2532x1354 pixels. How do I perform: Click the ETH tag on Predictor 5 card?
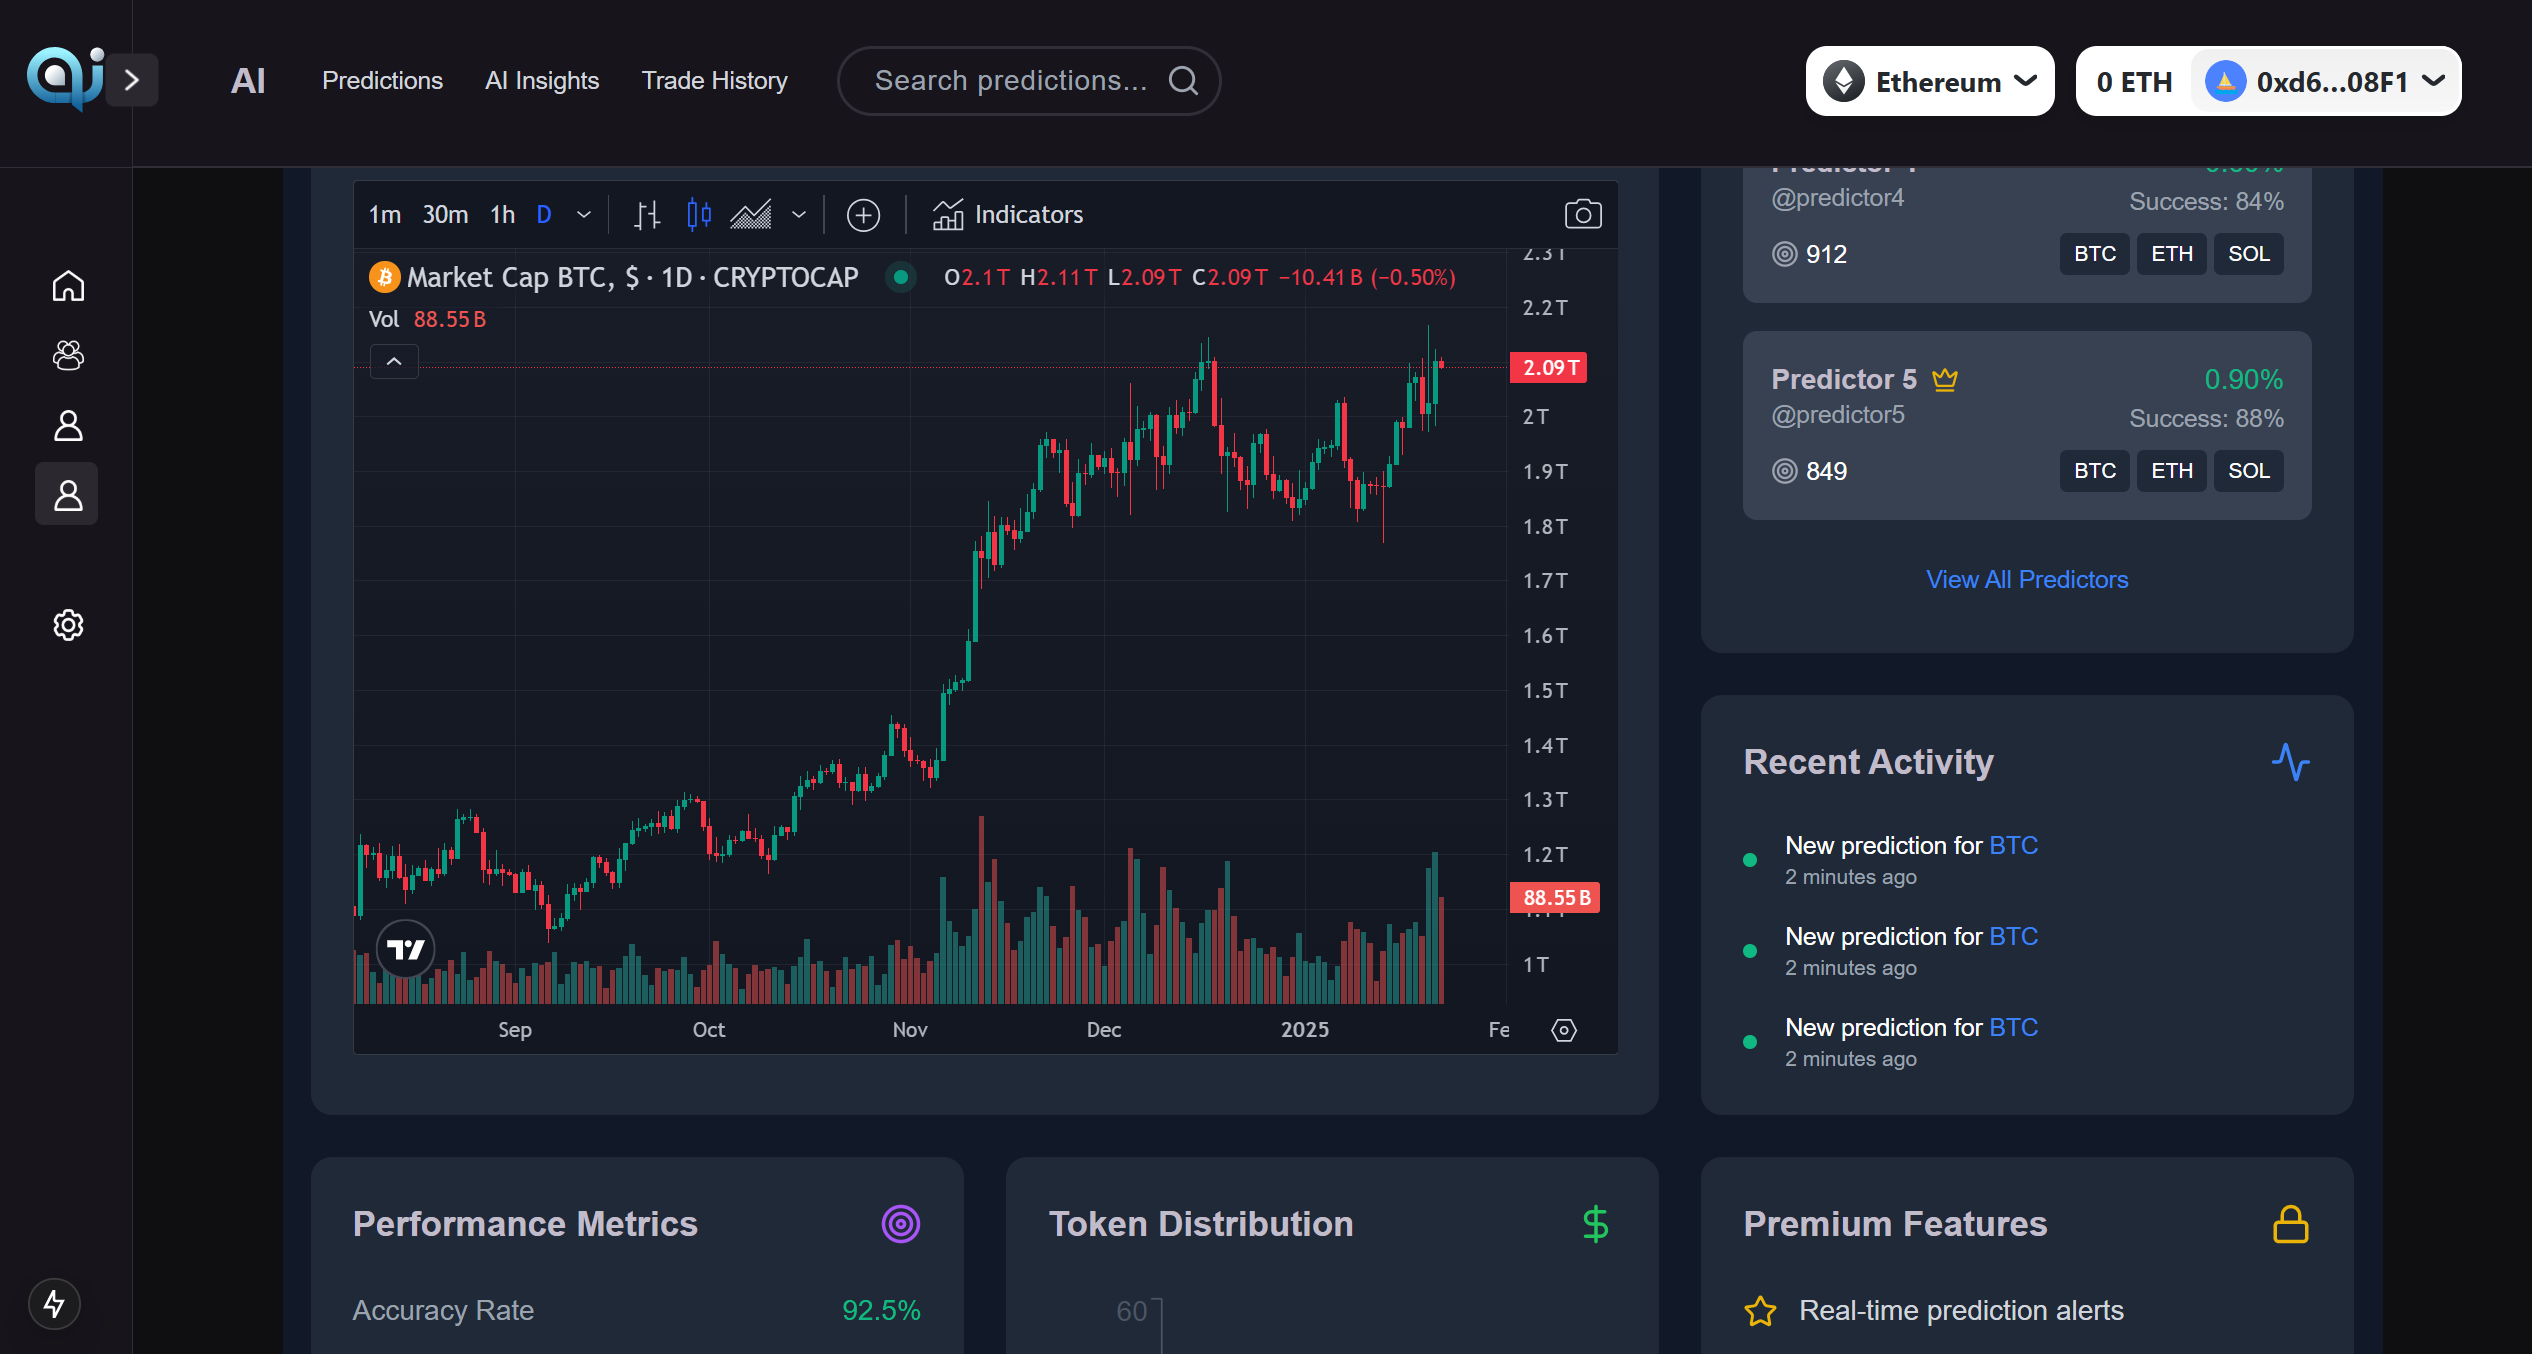pos(2172,471)
